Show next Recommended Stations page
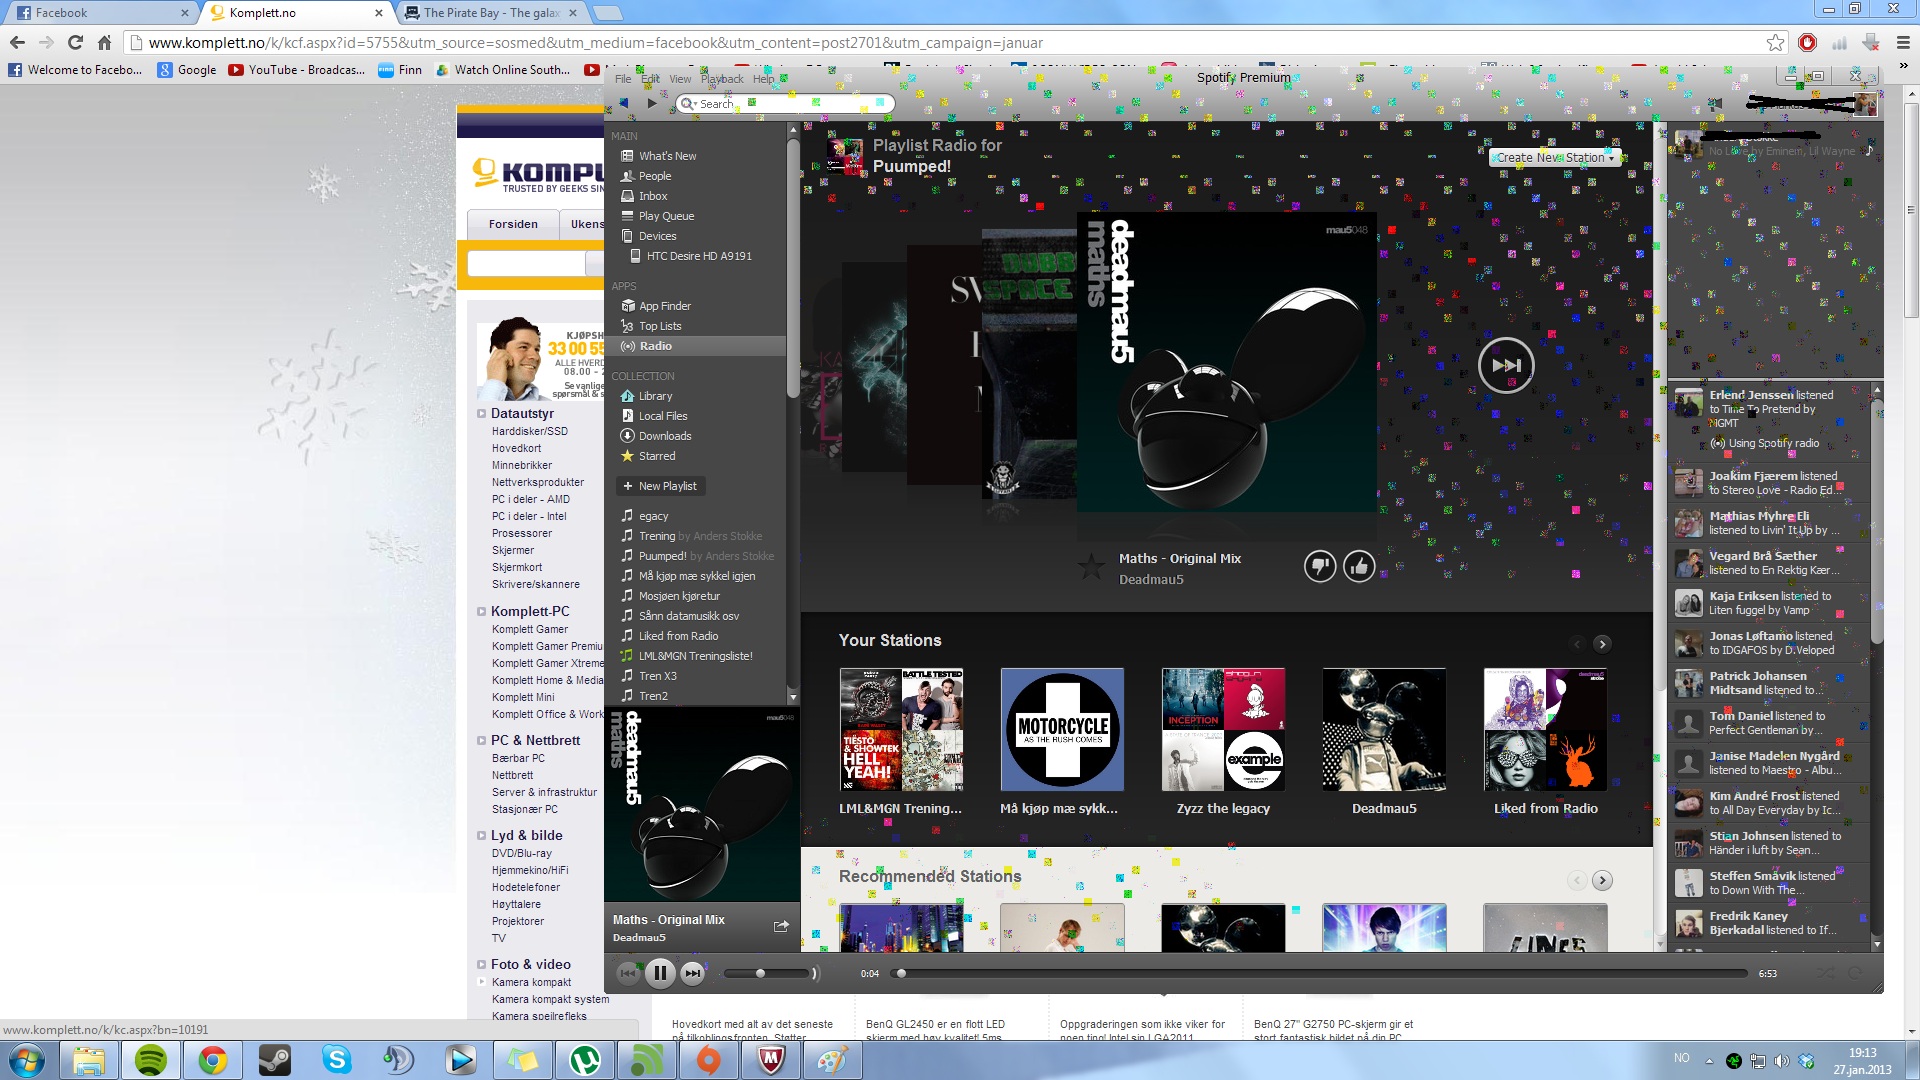 (1602, 880)
